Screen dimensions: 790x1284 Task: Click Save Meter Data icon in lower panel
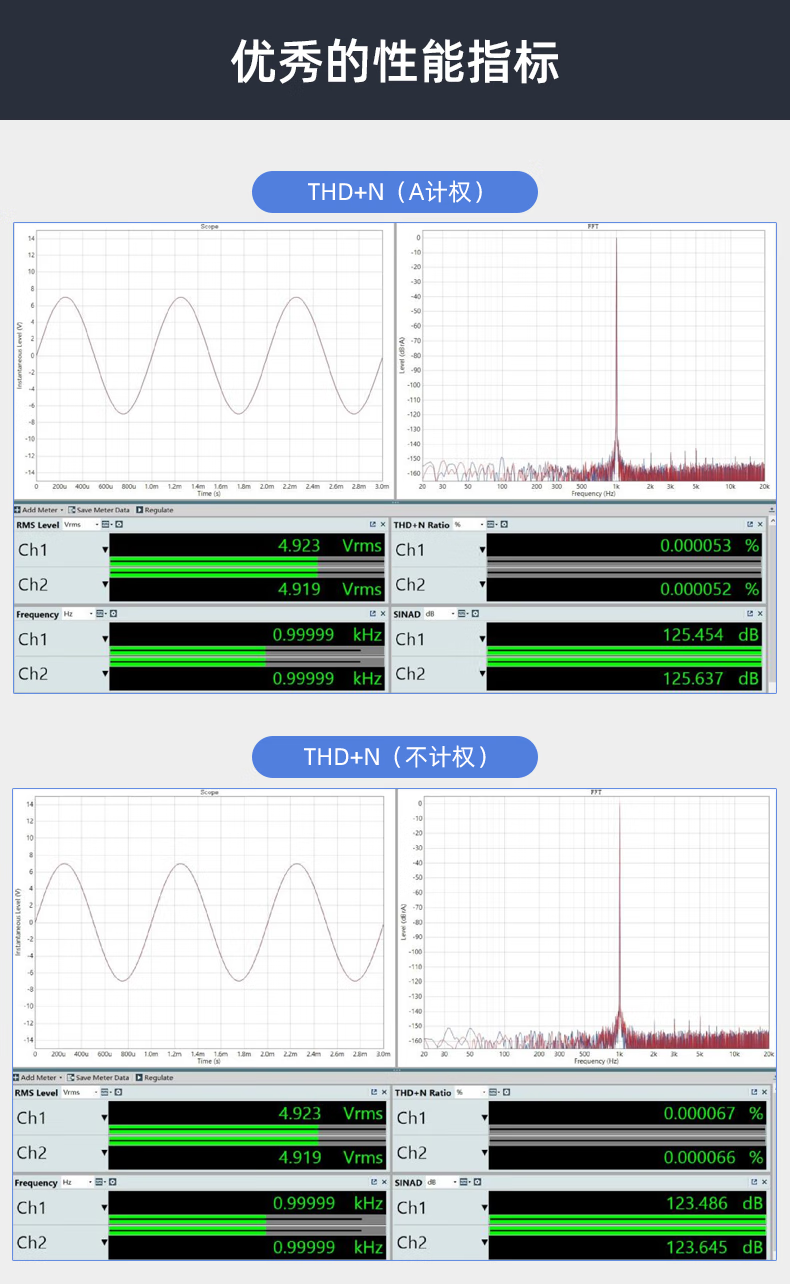click(72, 1078)
